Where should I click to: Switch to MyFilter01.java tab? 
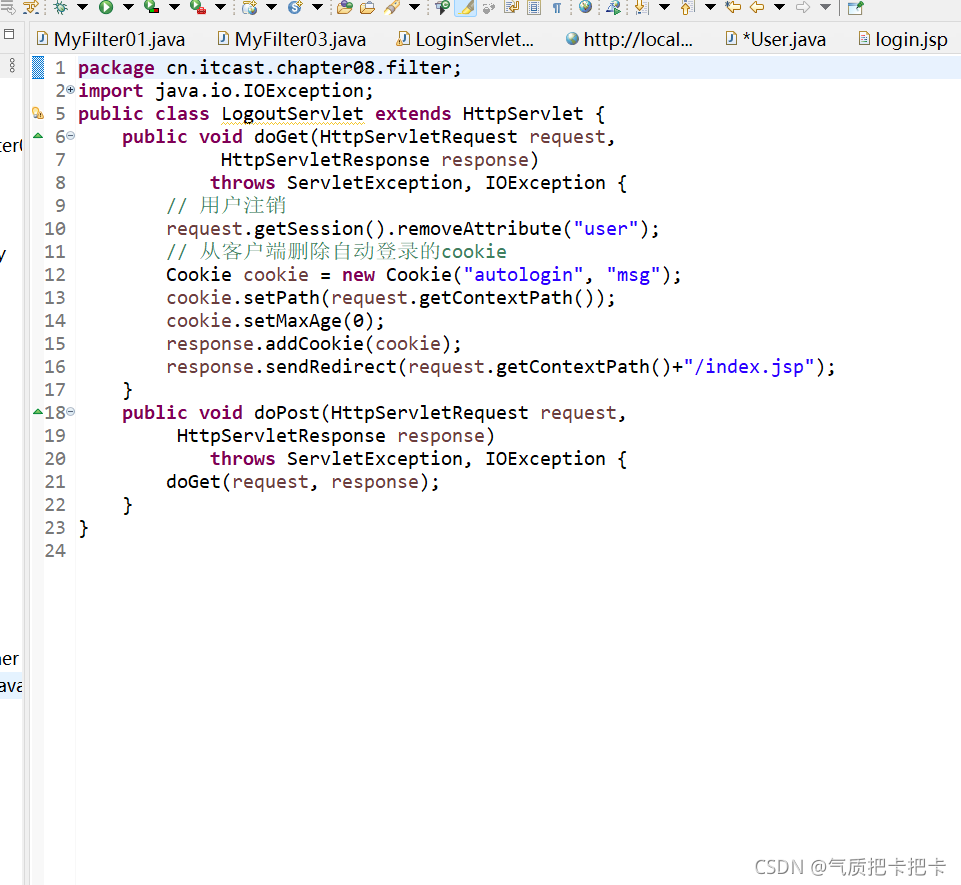tap(110, 39)
